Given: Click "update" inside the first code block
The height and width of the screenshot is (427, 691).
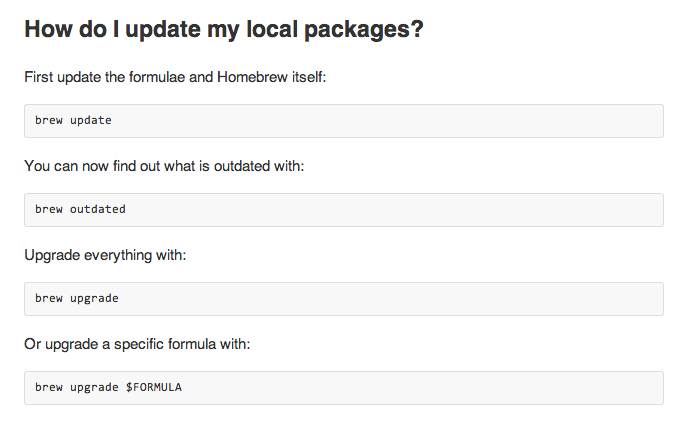Looking at the screenshot, I should point(91,120).
